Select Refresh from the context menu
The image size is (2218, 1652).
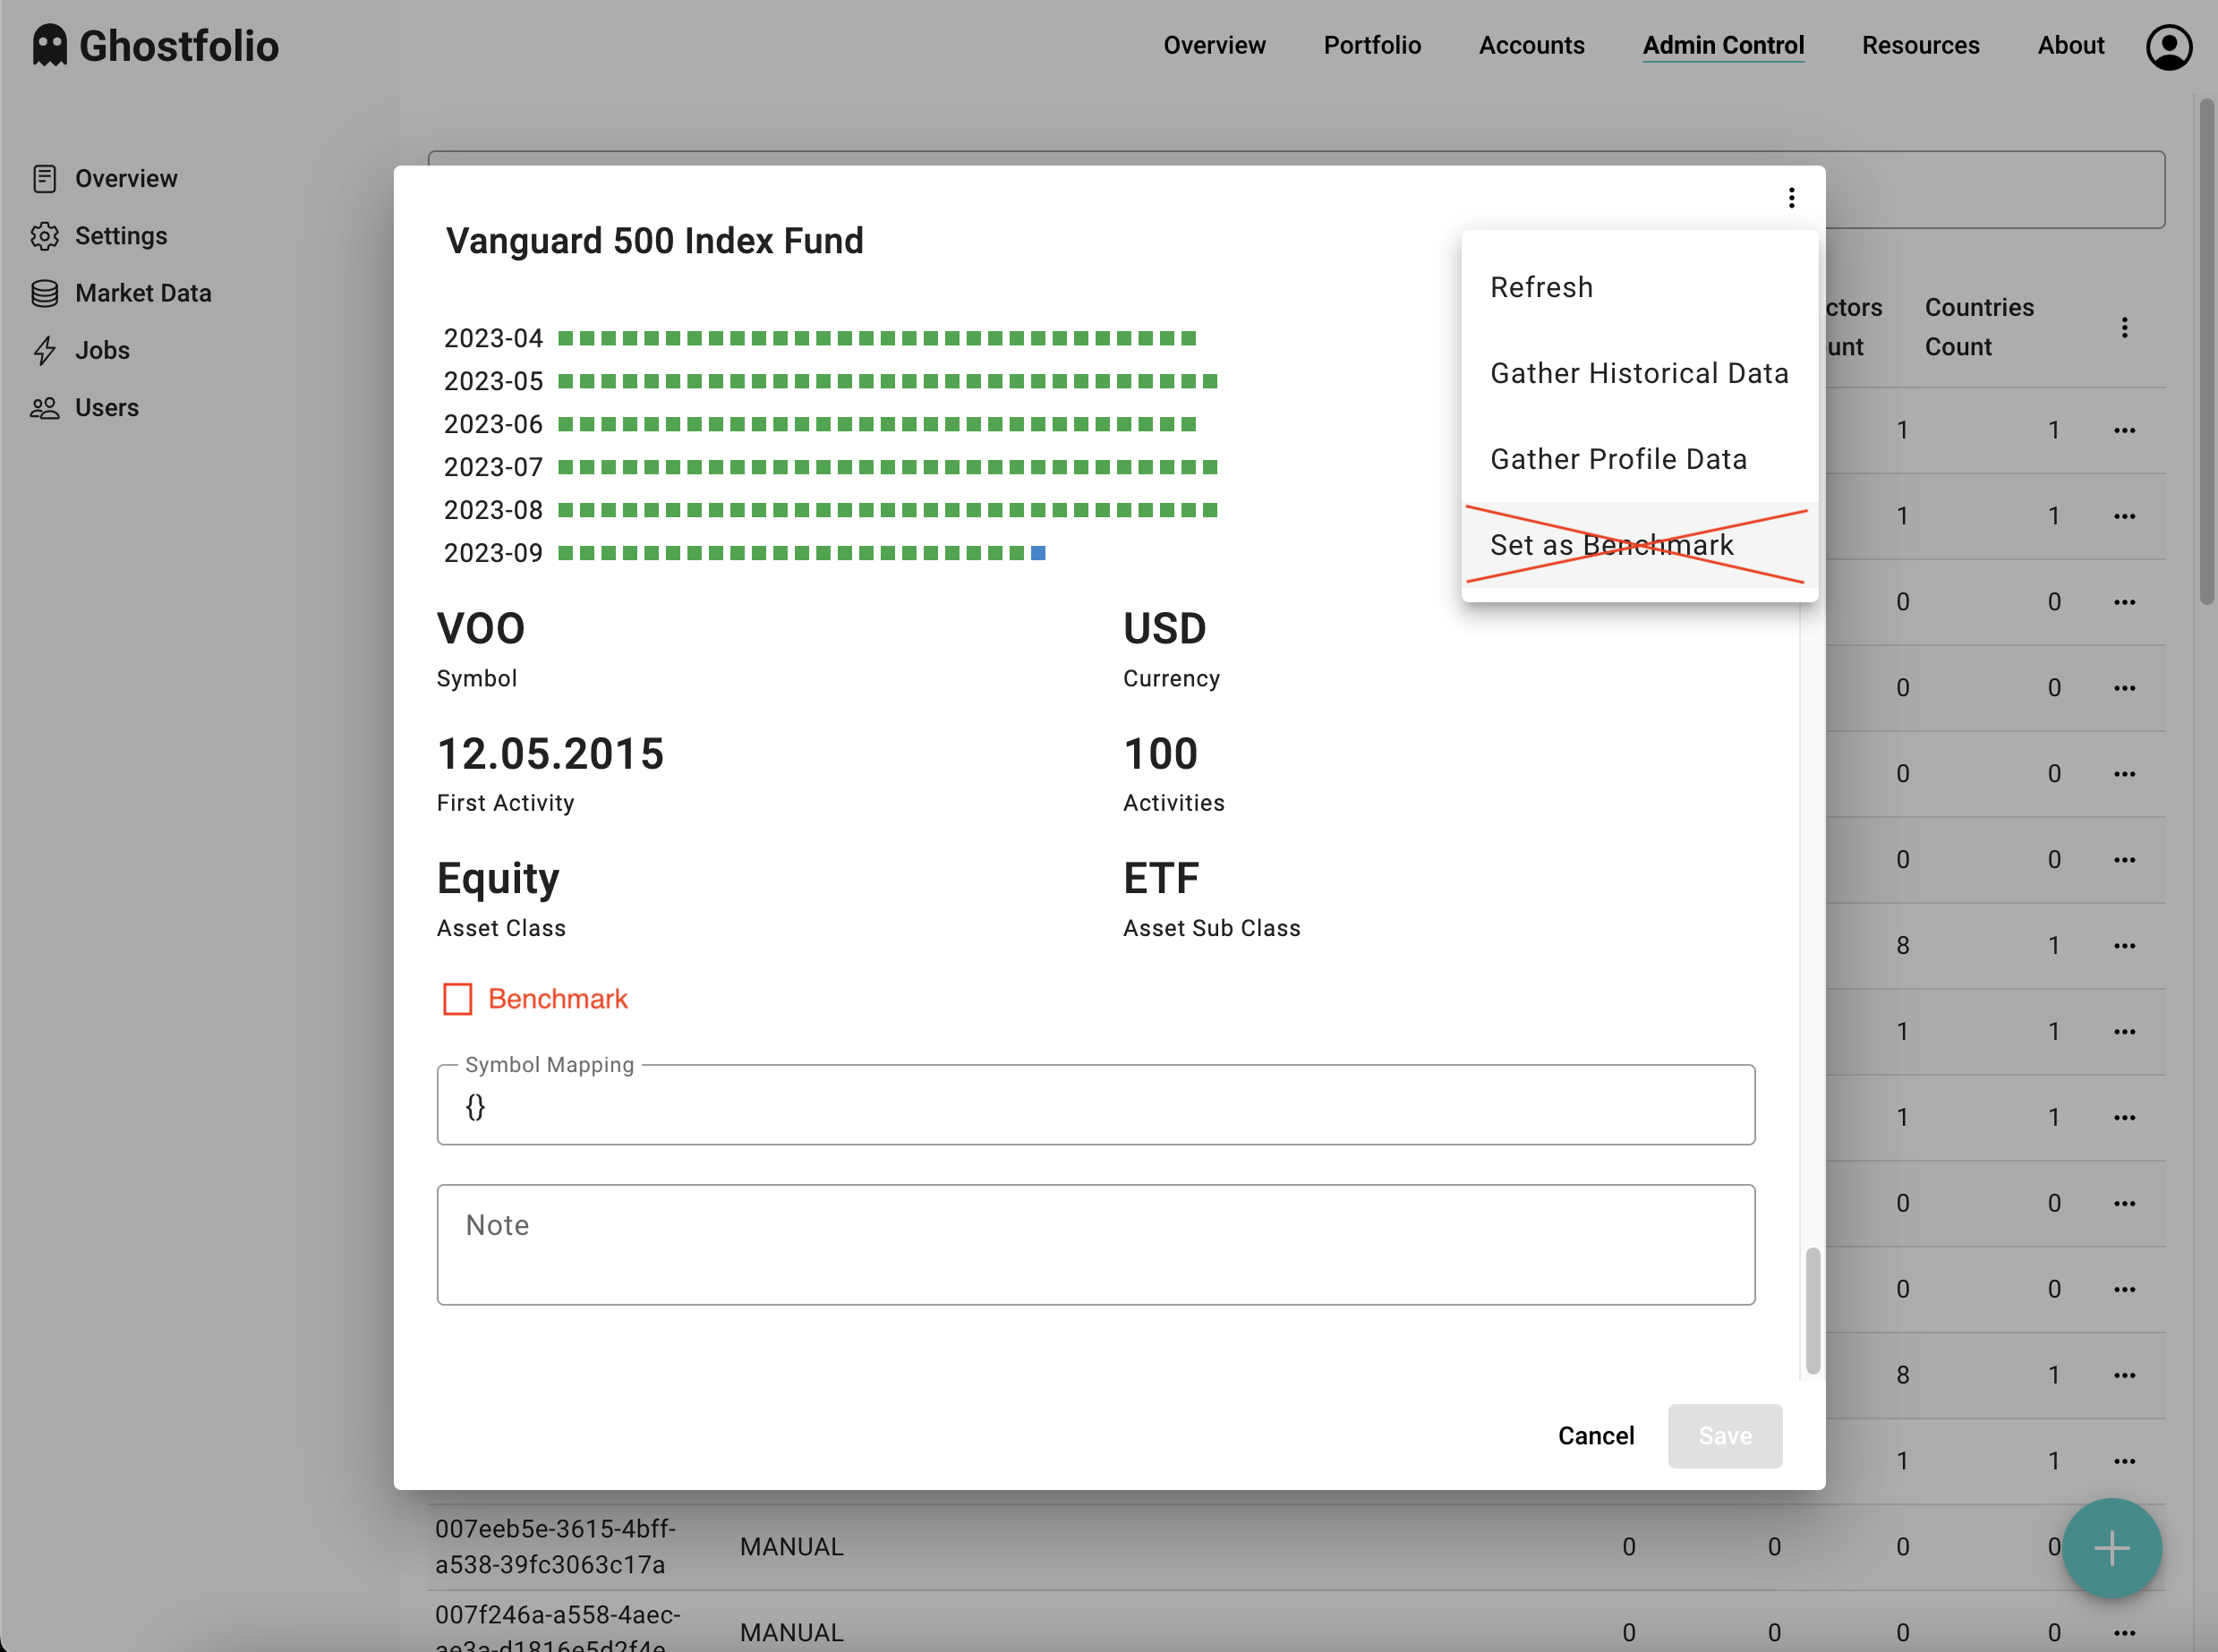1541,287
